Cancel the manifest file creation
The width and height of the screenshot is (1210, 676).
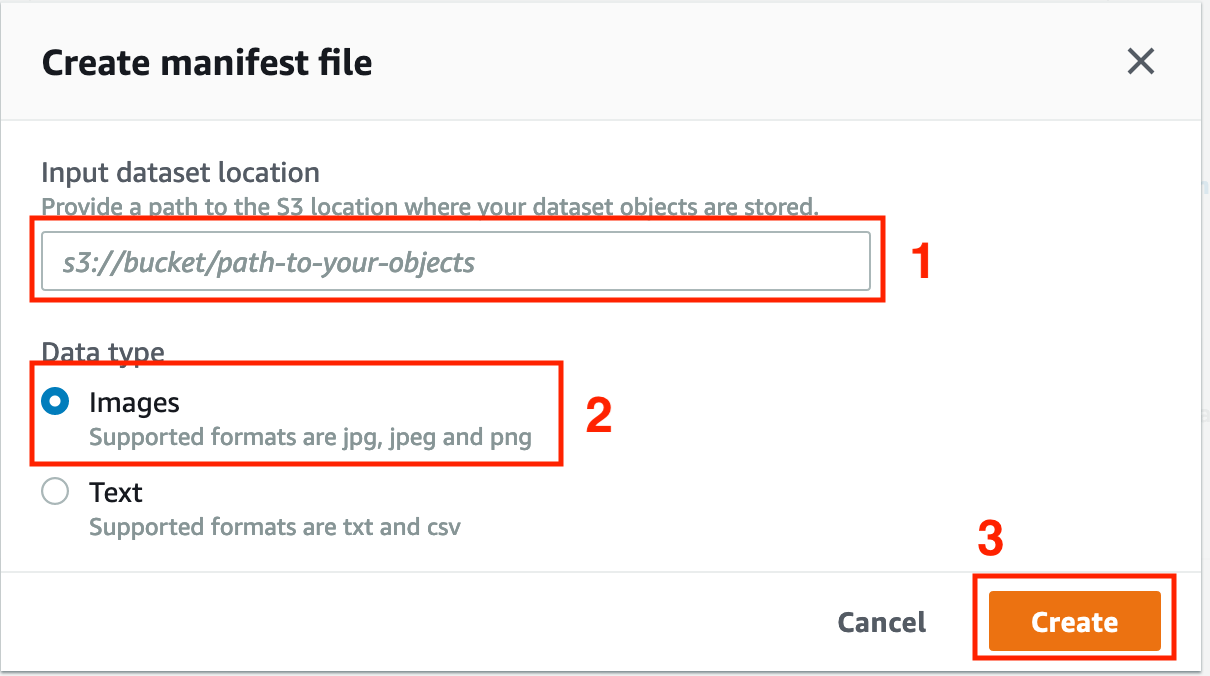pos(882,622)
